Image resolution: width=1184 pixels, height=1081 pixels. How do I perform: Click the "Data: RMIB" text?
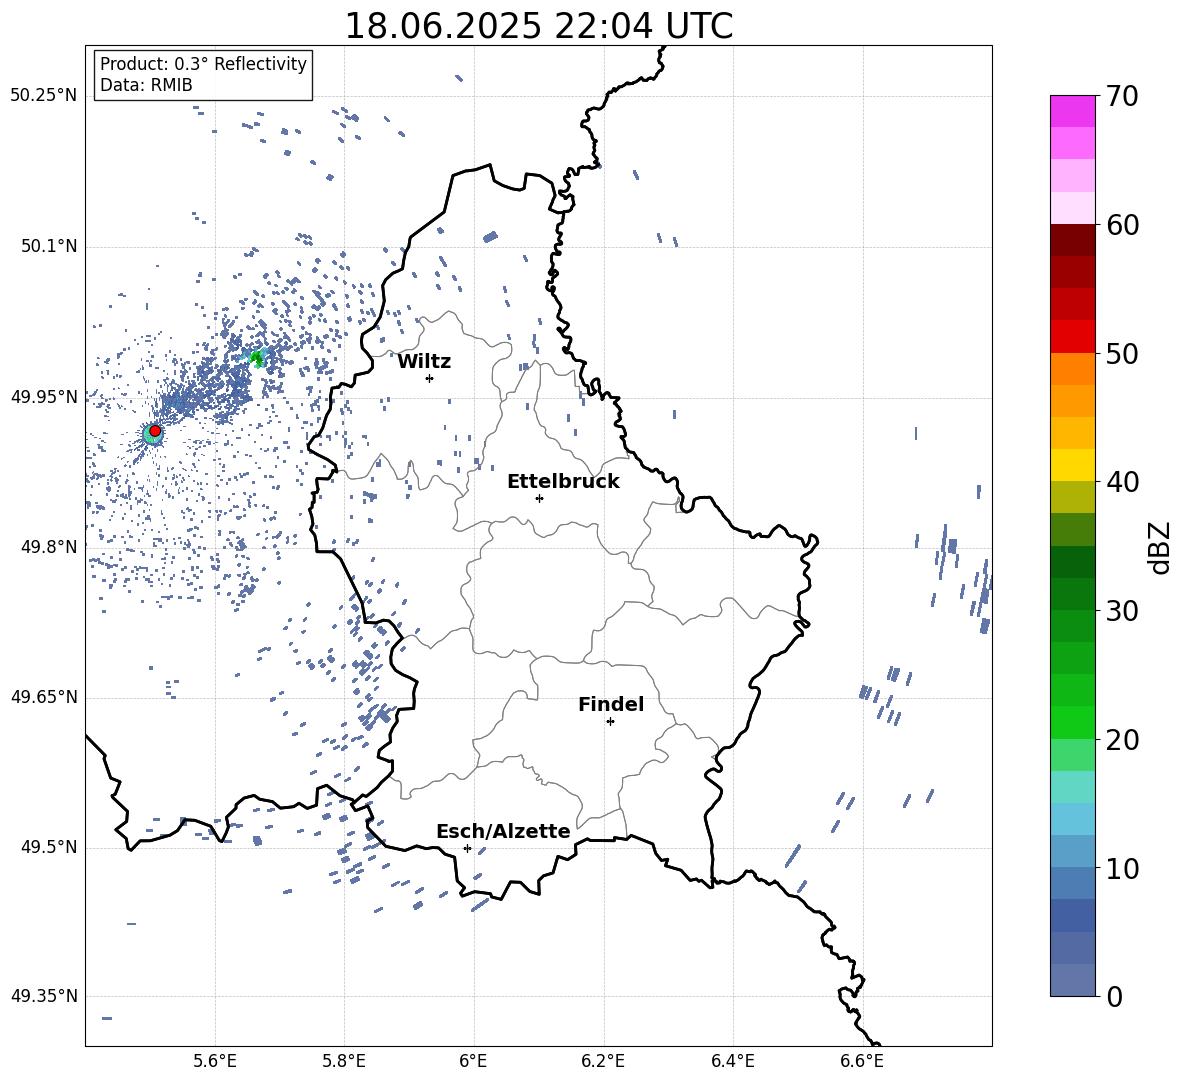(146, 85)
